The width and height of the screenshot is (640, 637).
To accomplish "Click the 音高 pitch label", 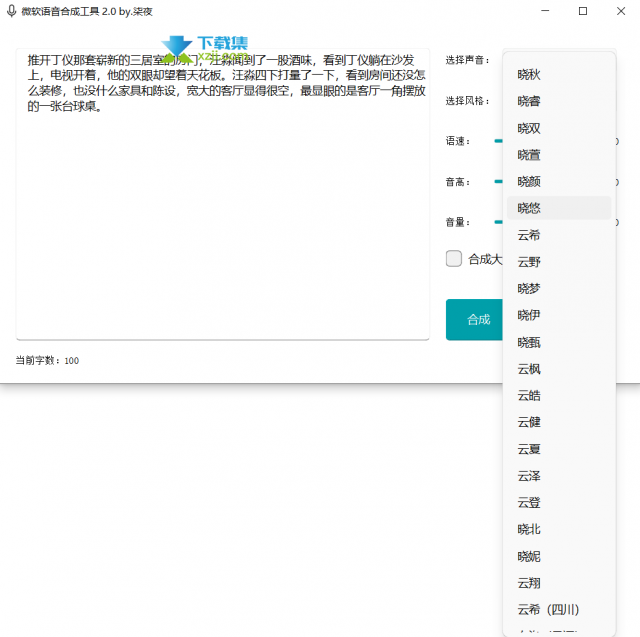I will point(458,182).
